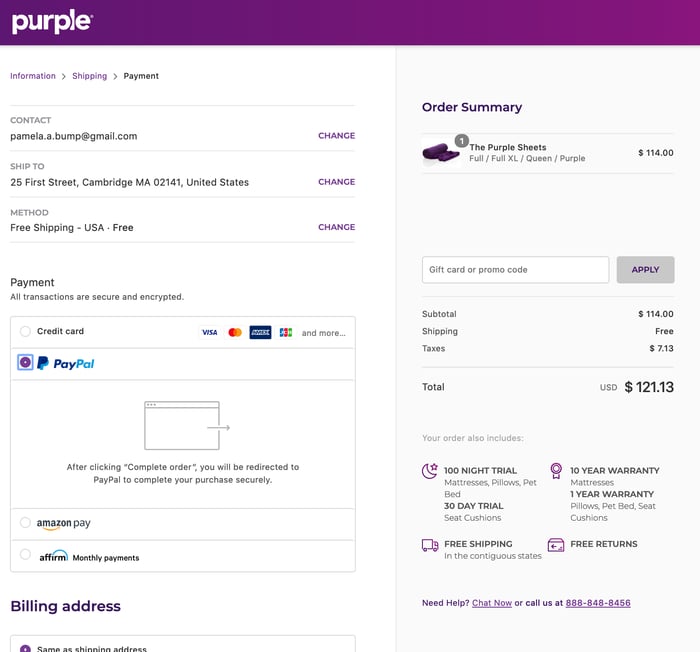The image size is (700, 652).
Task: Select the Amazon Pay radio button
Action: pyautogui.click(x=25, y=523)
